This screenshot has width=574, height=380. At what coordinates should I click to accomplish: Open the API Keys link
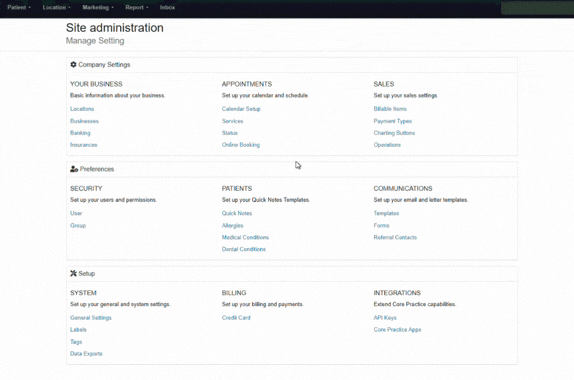(x=385, y=317)
